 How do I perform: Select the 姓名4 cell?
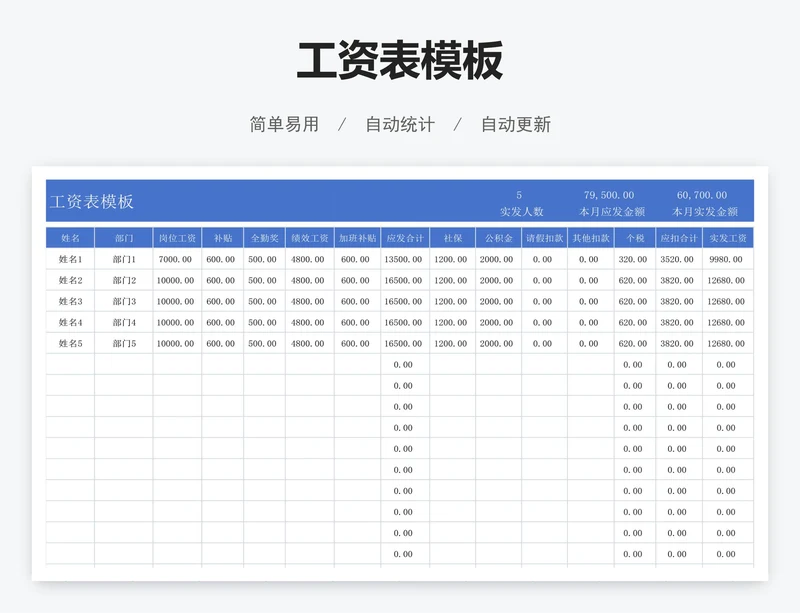[70, 323]
